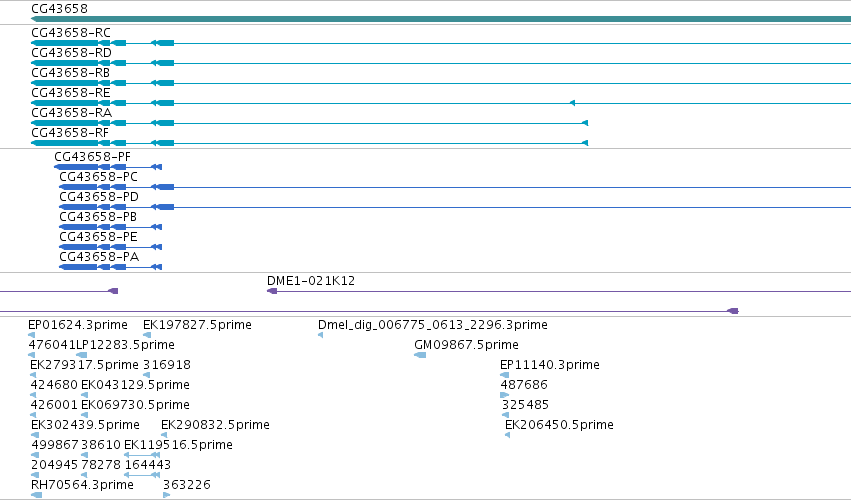The width and height of the screenshot is (851, 500).
Task: Open Dmel_dig_006775_0613_2296.3prime label
Action: coord(433,325)
